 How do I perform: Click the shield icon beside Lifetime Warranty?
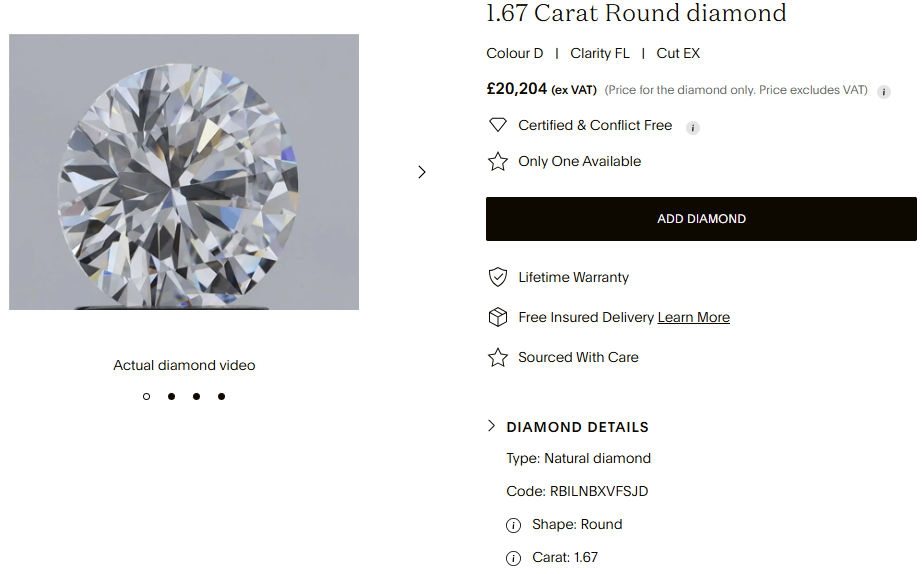pos(497,277)
